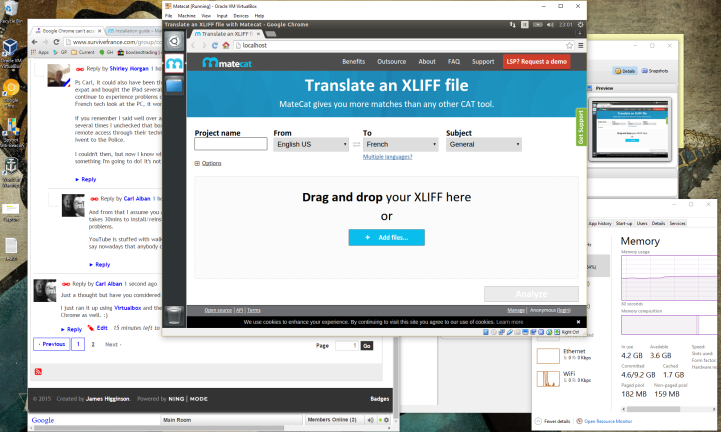The width and height of the screenshot is (721, 432).
Task: Switch to the Services tab in Task Manager
Action: [x=677, y=223]
